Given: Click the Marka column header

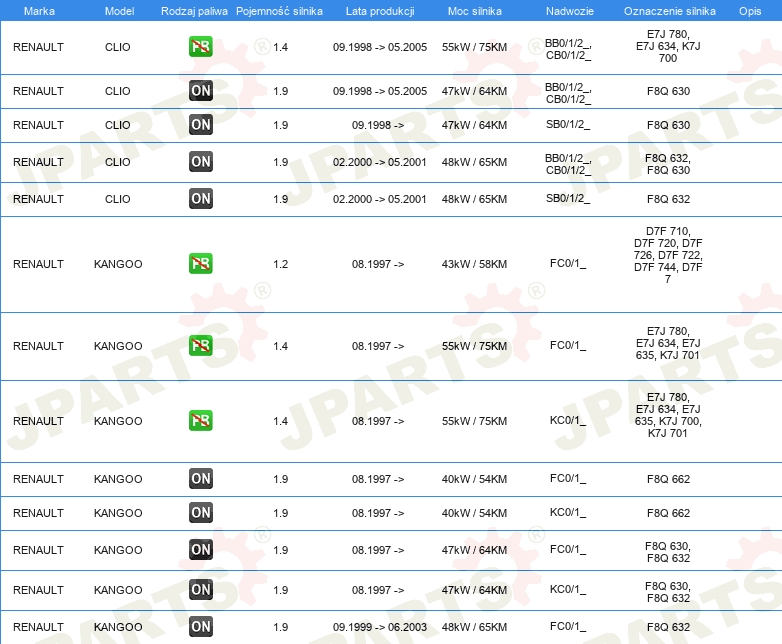Looking at the screenshot, I should pyautogui.click(x=39, y=11).
